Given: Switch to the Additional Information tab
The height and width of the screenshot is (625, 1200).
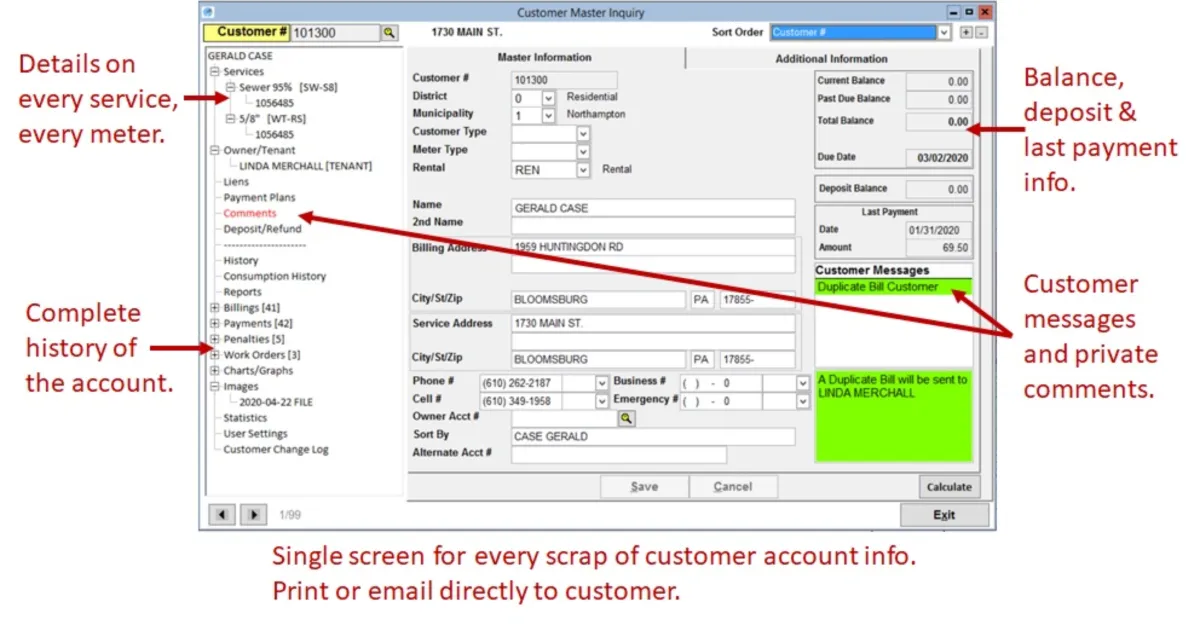Looking at the screenshot, I should 831,58.
